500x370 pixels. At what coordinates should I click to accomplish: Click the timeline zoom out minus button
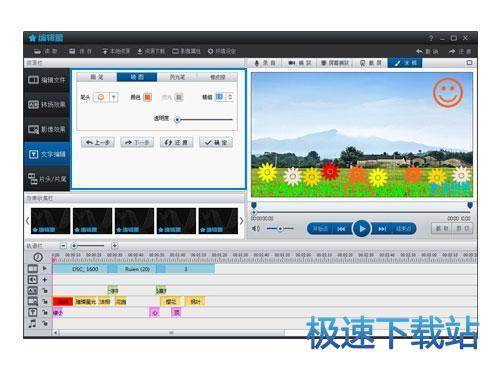[x=63, y=246]
